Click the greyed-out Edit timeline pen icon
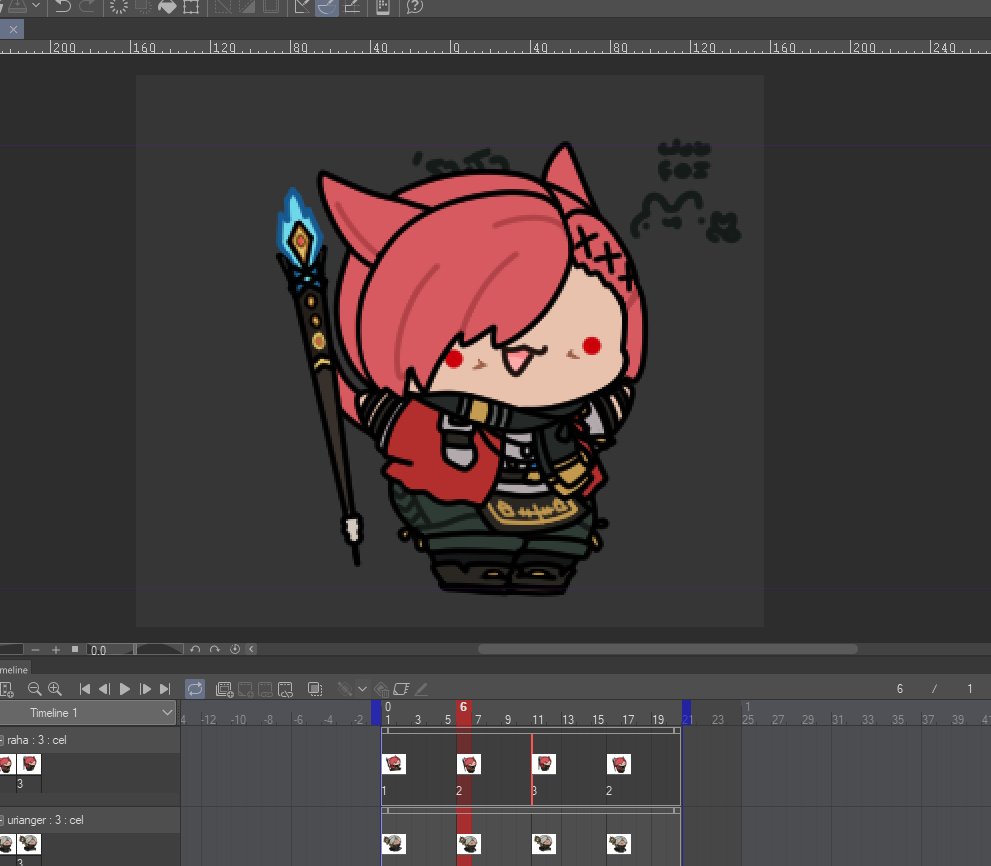 (x=421, y=689)
